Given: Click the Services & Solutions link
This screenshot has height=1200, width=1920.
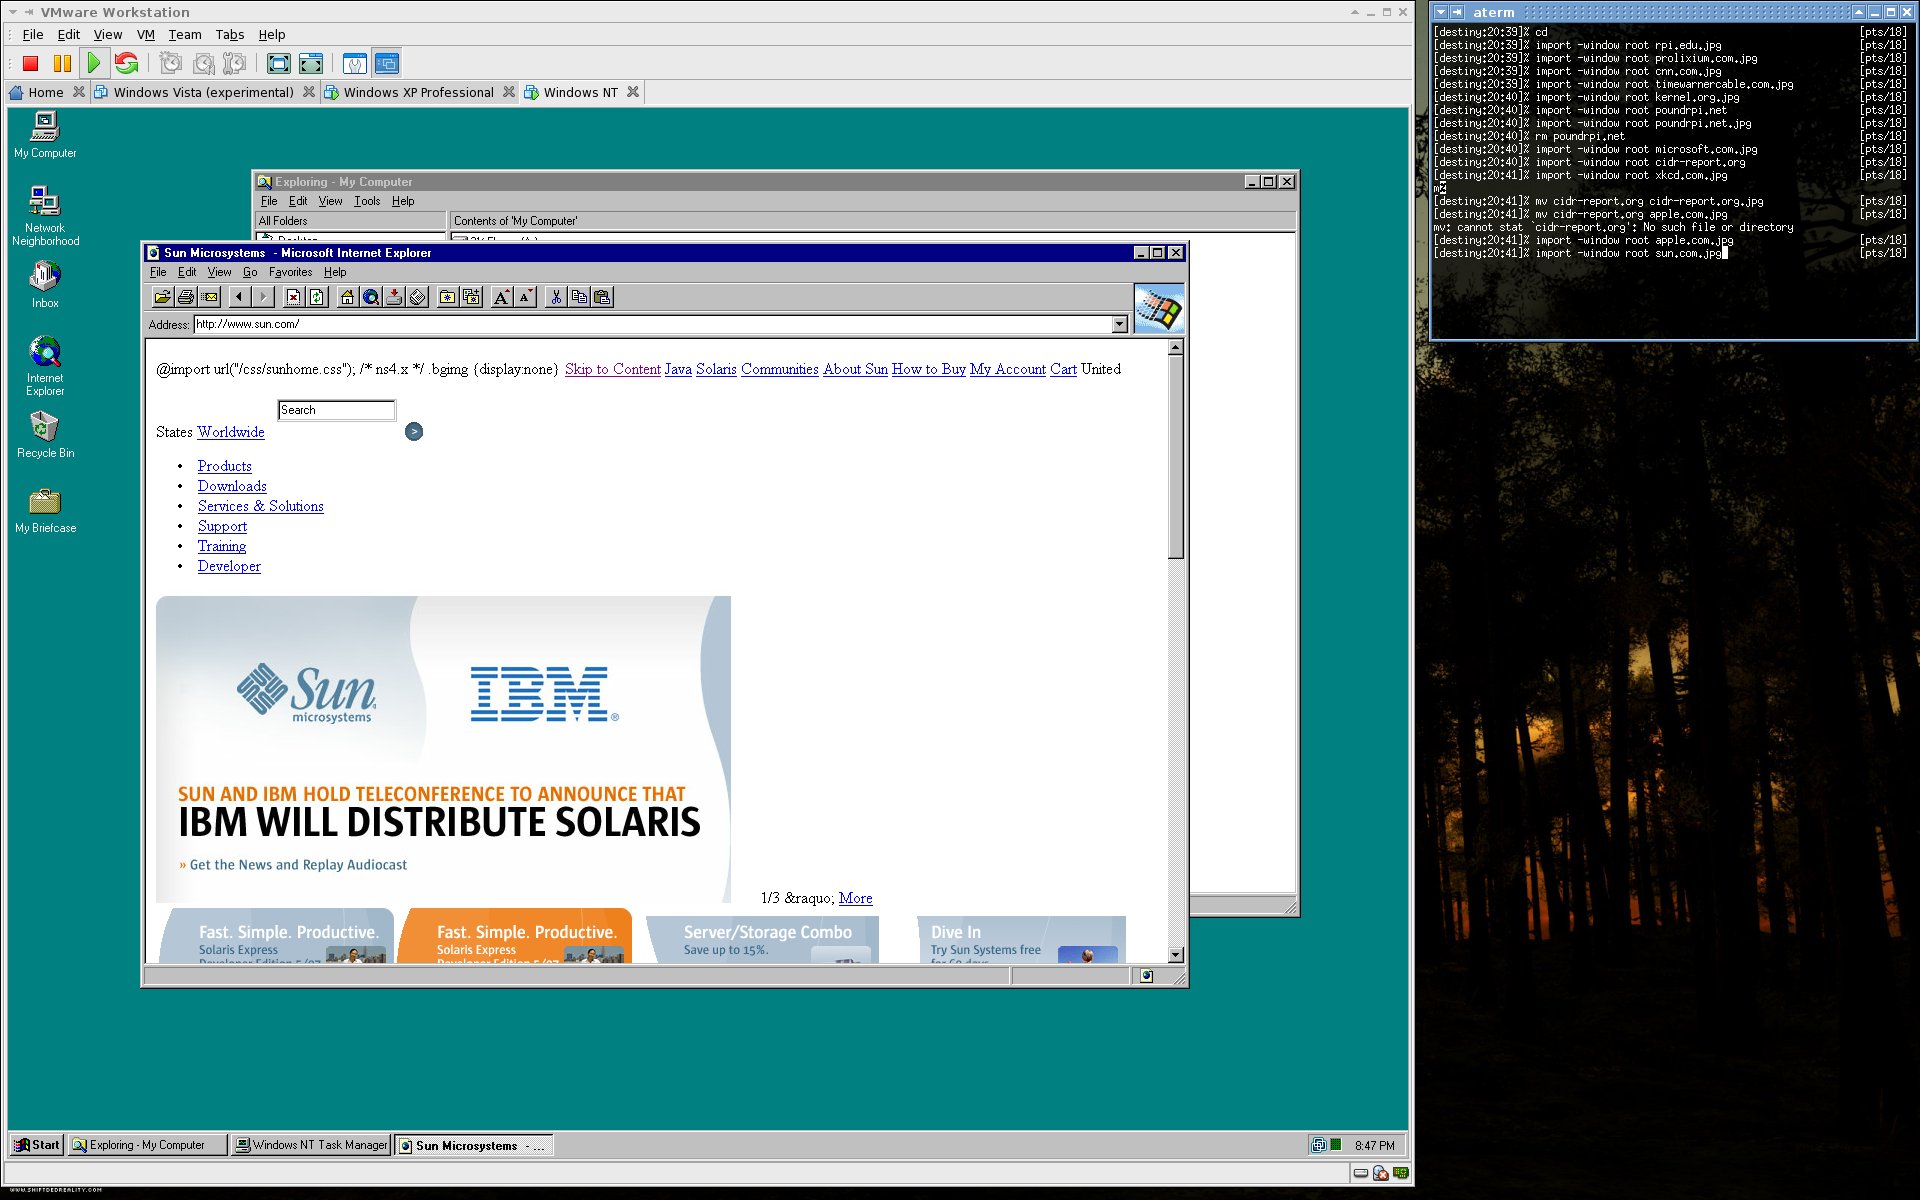Looking at the screenshot, I should click(261, 506).
